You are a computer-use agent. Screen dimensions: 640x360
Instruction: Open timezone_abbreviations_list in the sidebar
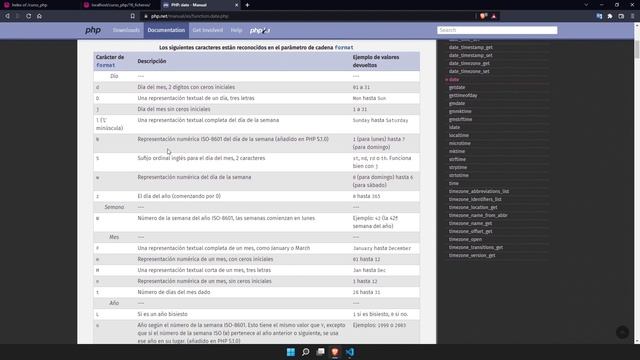coord(479,191)
